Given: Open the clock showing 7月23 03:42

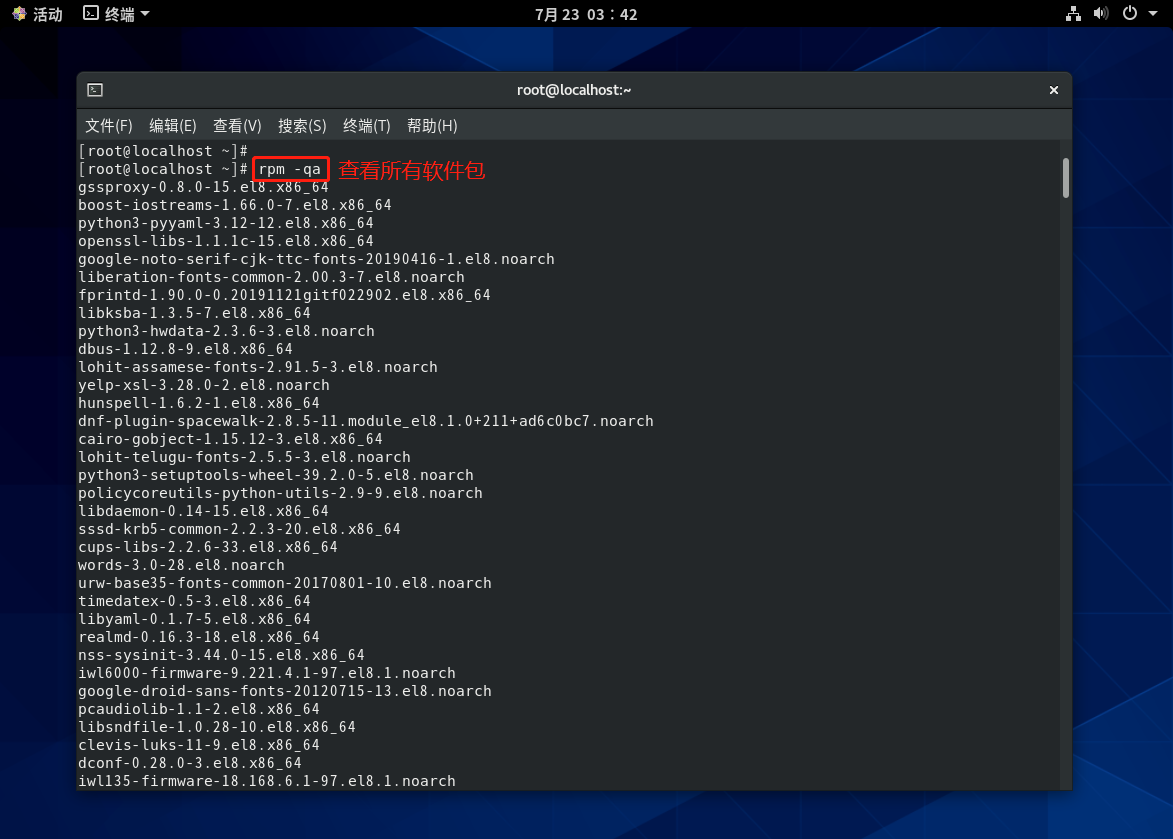Looking at the screenshot, I should pyautogui.click(x=586, y=14).
